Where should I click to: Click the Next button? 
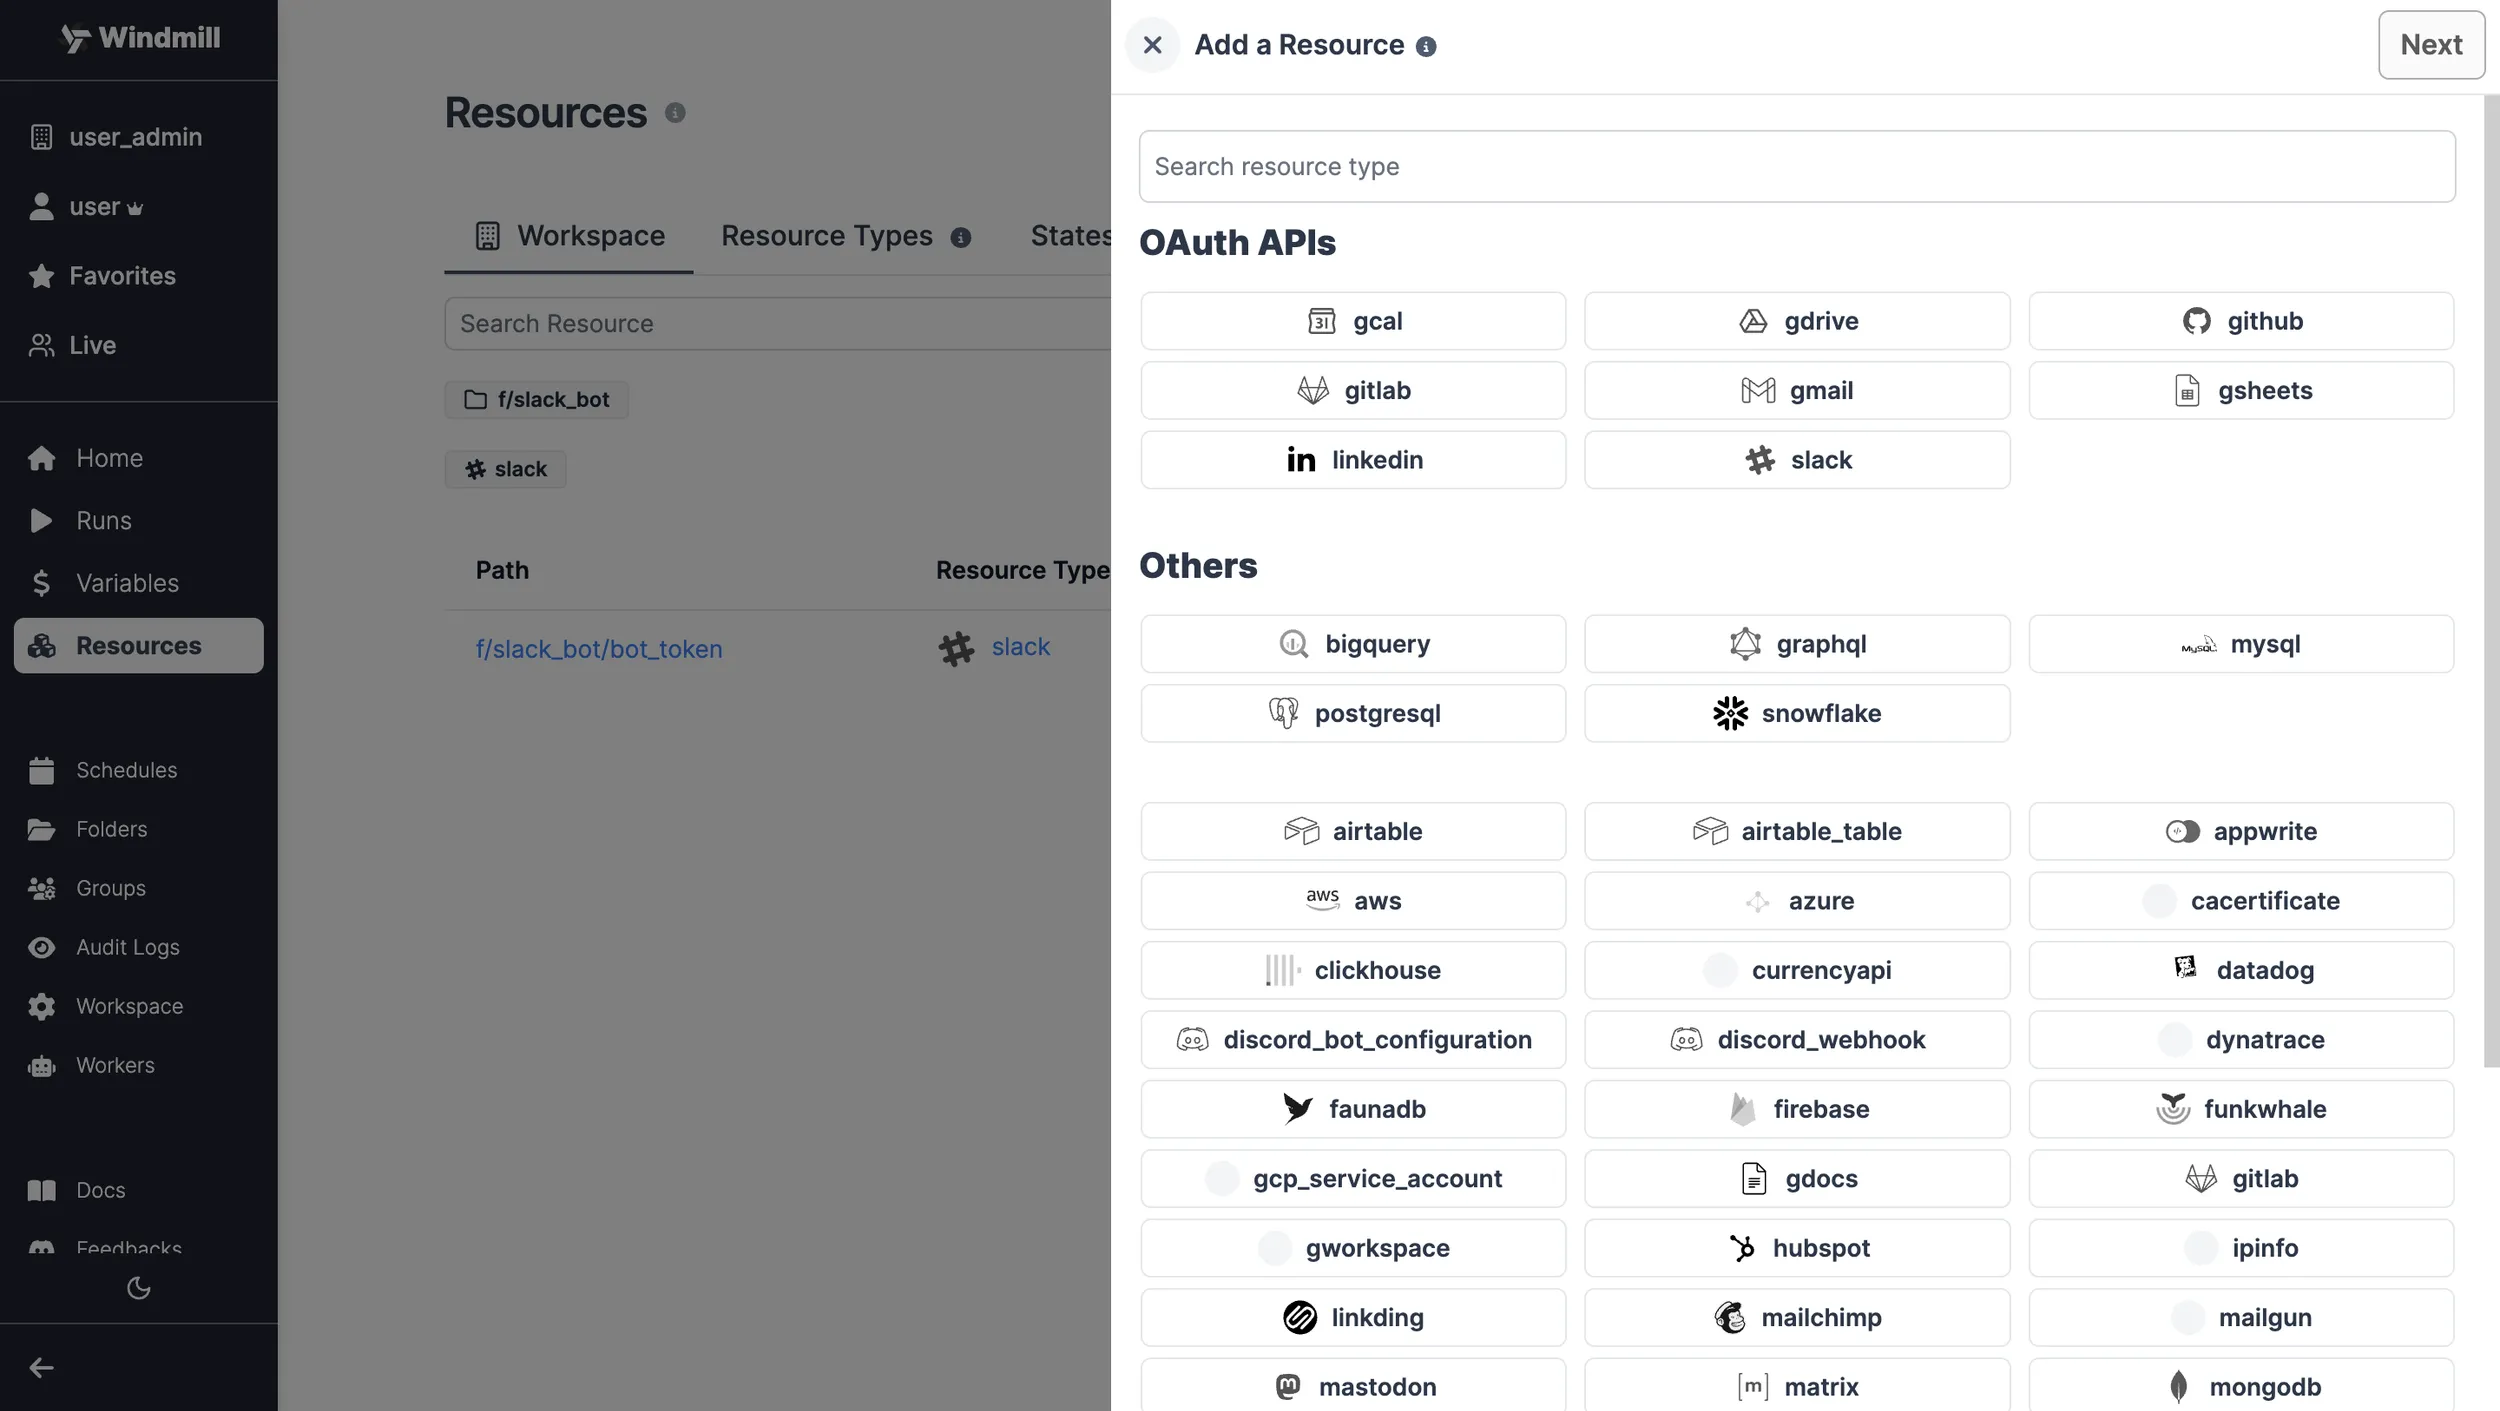pos(2430,44)
